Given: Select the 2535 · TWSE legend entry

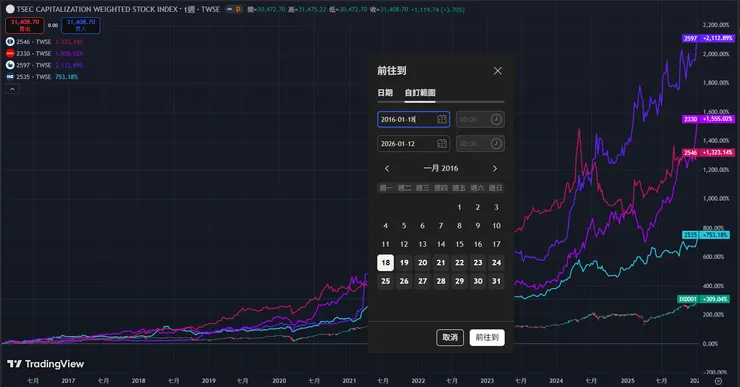Looking at the screenshot, I should click(x=34, y=76).
